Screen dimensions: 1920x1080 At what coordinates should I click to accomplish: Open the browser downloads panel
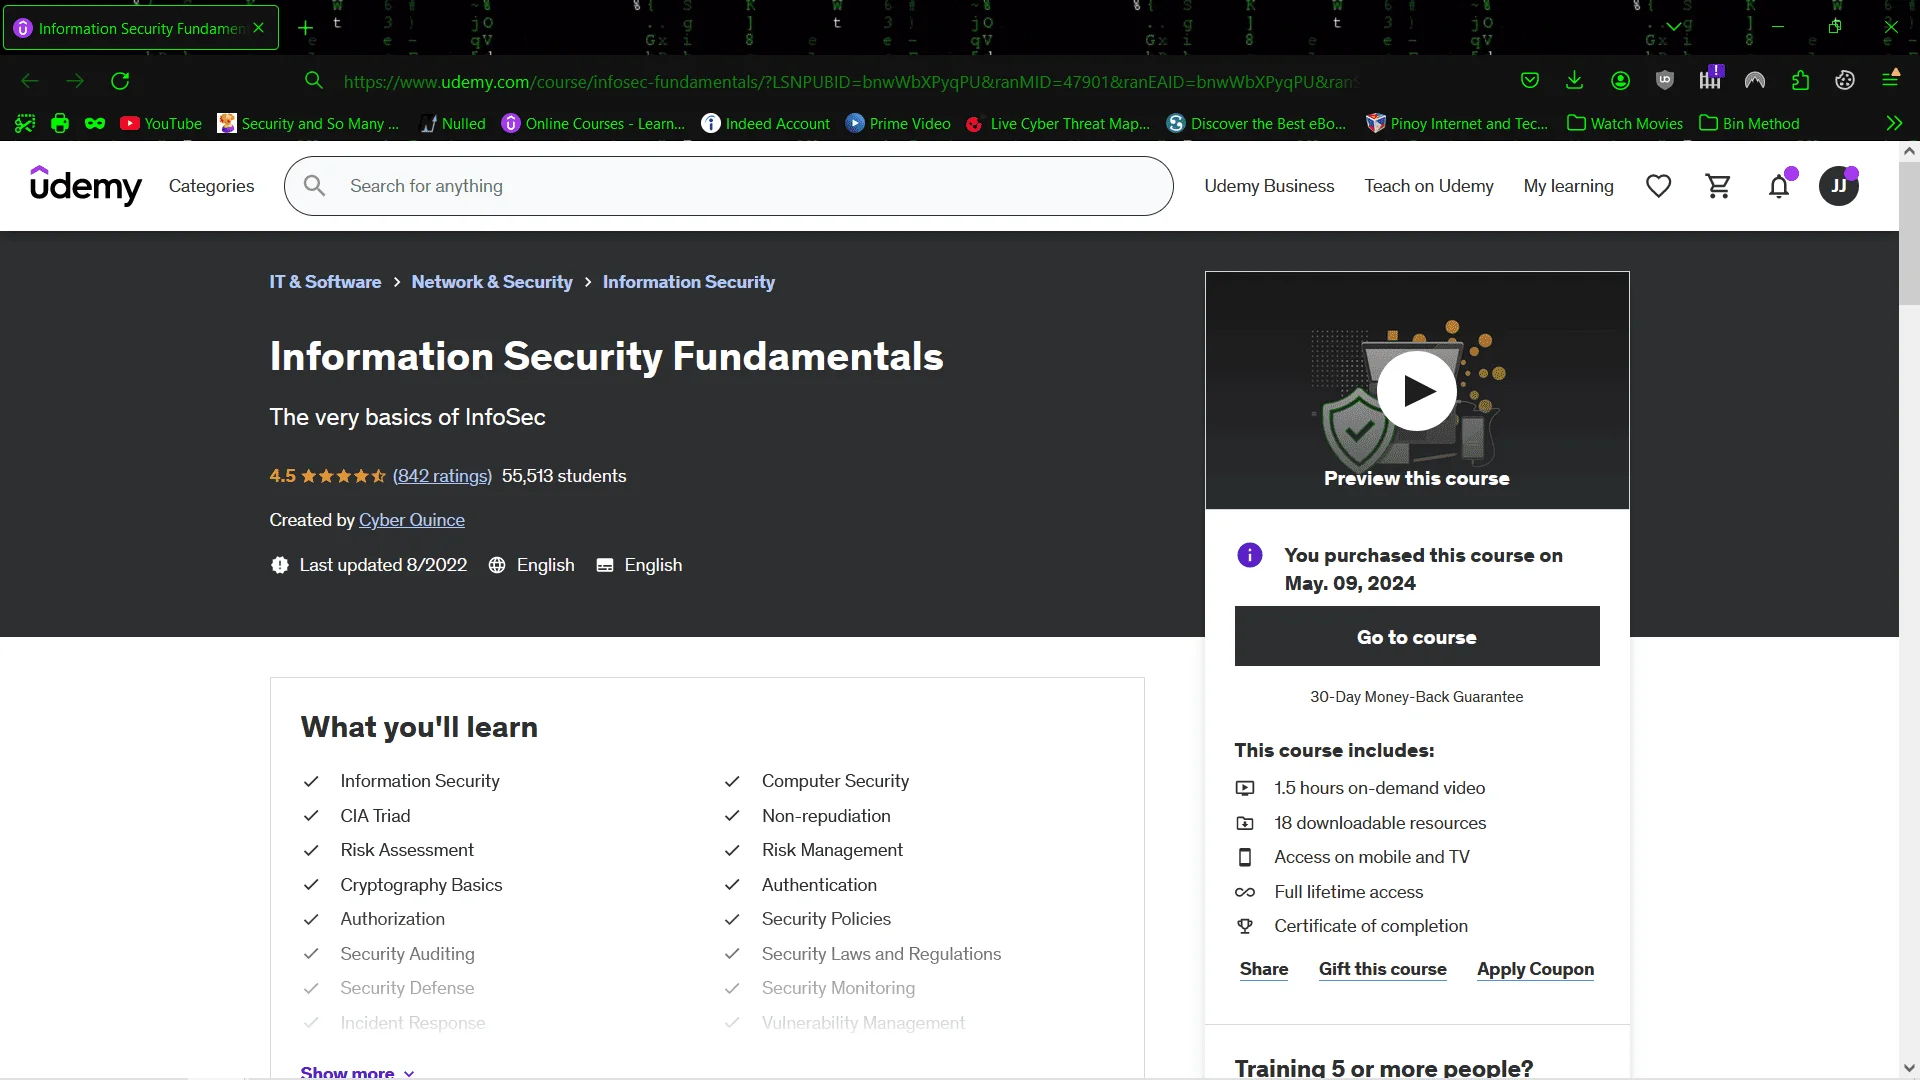pyautogui.click(x=1574, y=81)
